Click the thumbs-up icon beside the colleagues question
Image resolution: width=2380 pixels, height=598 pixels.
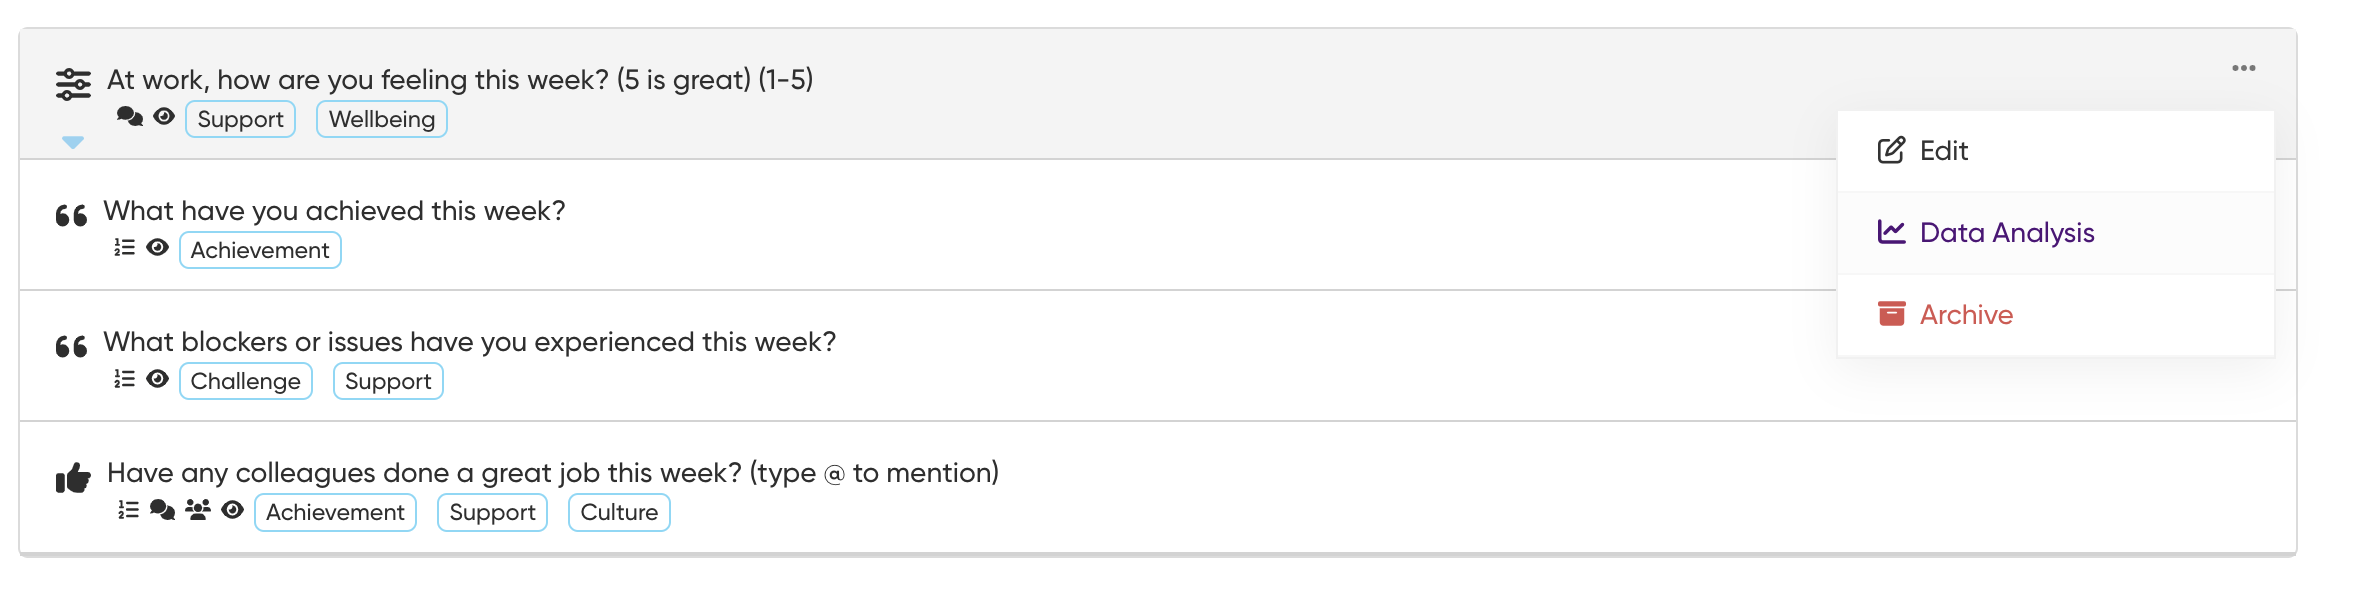tap(73, 478)
